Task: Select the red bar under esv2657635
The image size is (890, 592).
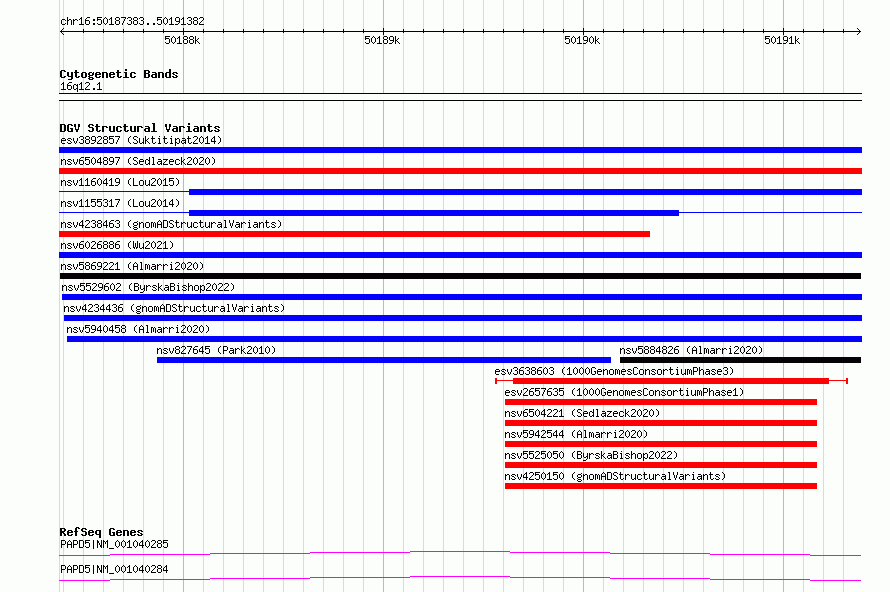Action: pyautogui.click(x=661, y=402)
